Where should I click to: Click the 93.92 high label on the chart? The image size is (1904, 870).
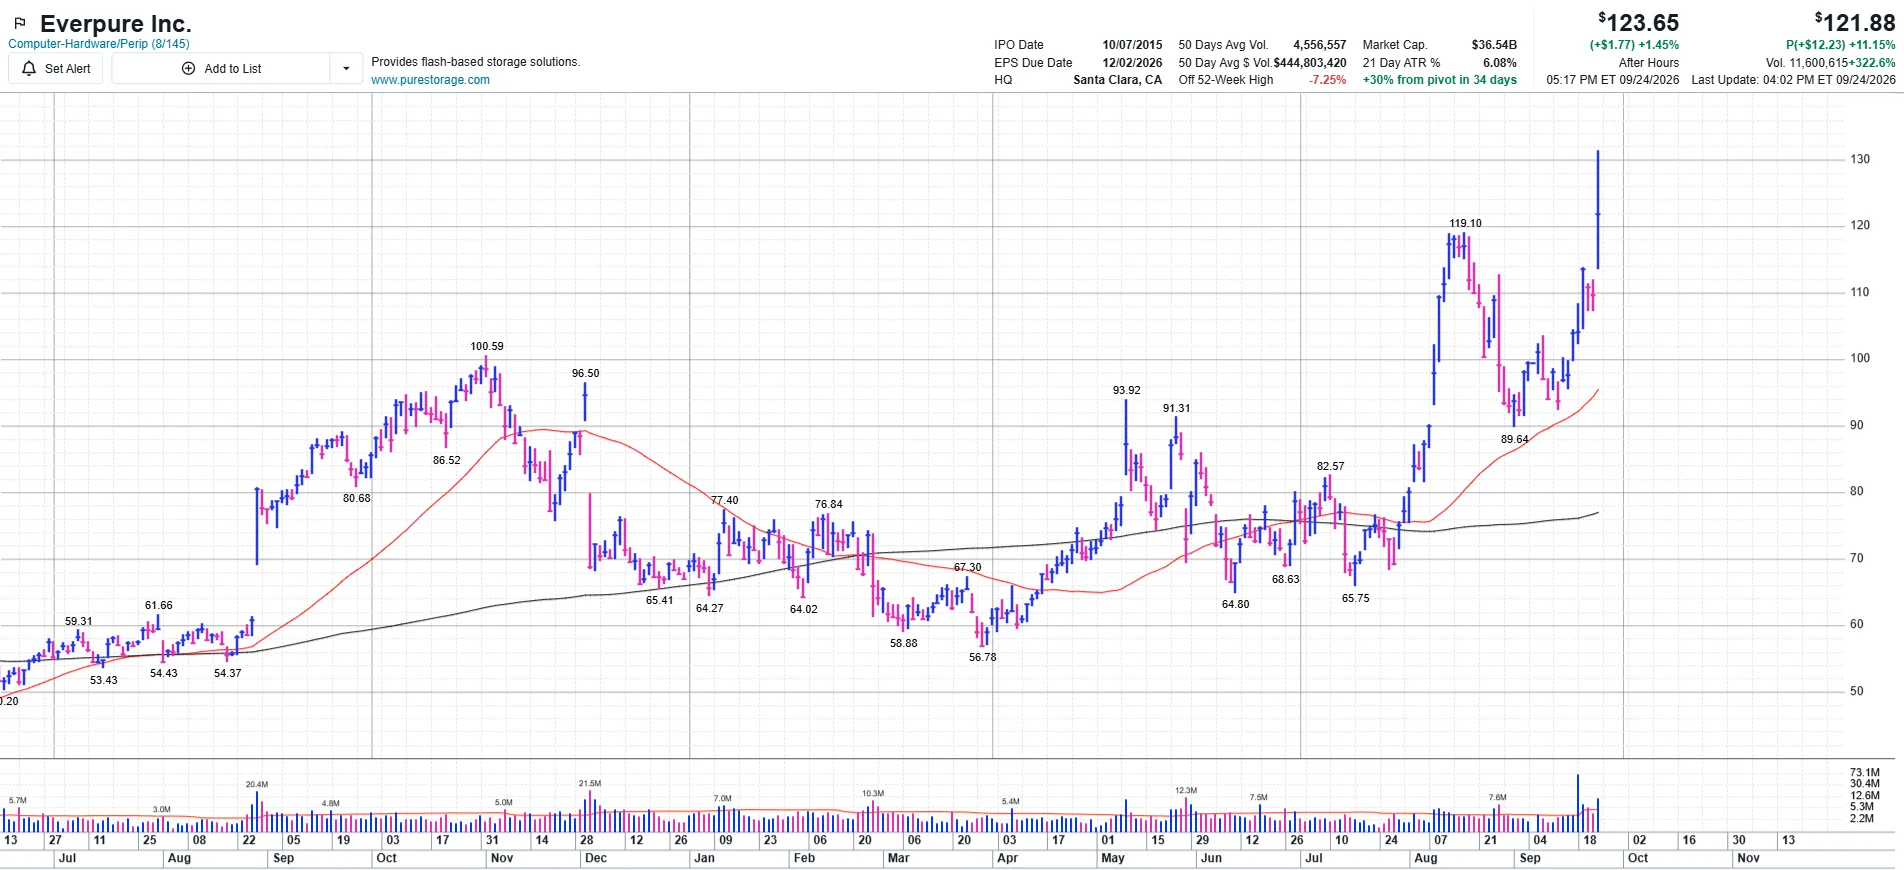pyautogui.click(x=1127, y=391)
